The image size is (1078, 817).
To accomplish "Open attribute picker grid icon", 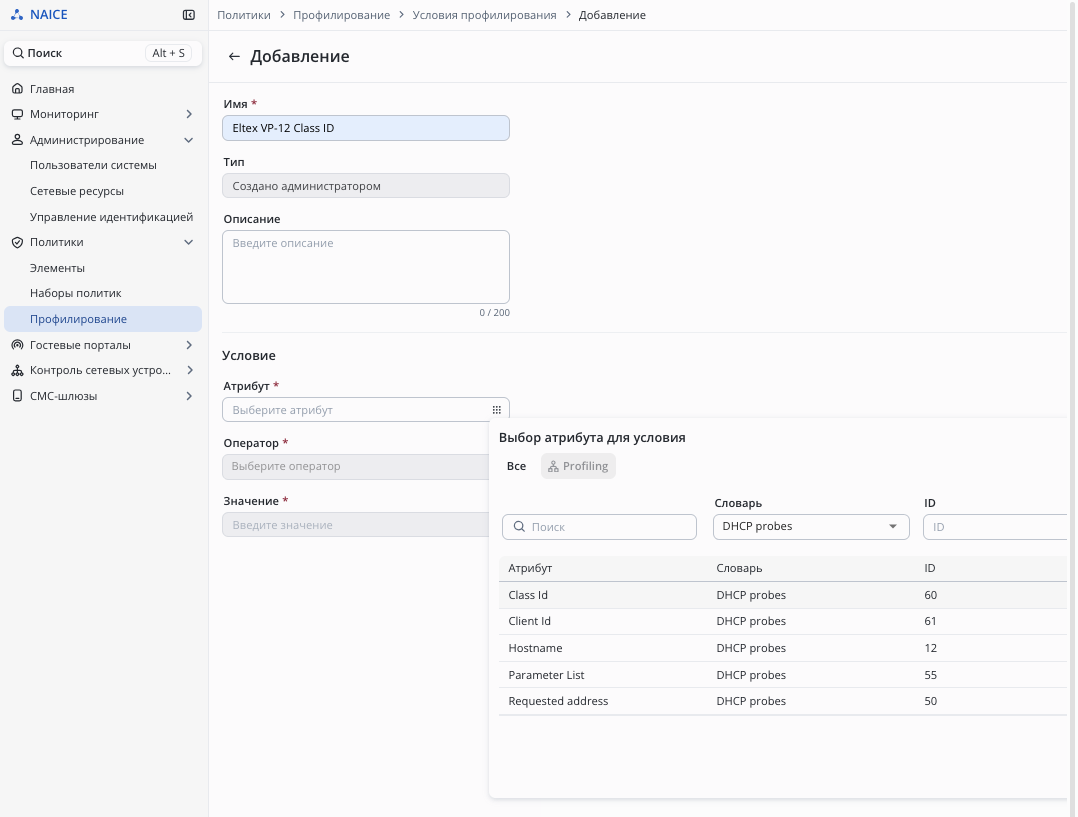I will (496, 410).
